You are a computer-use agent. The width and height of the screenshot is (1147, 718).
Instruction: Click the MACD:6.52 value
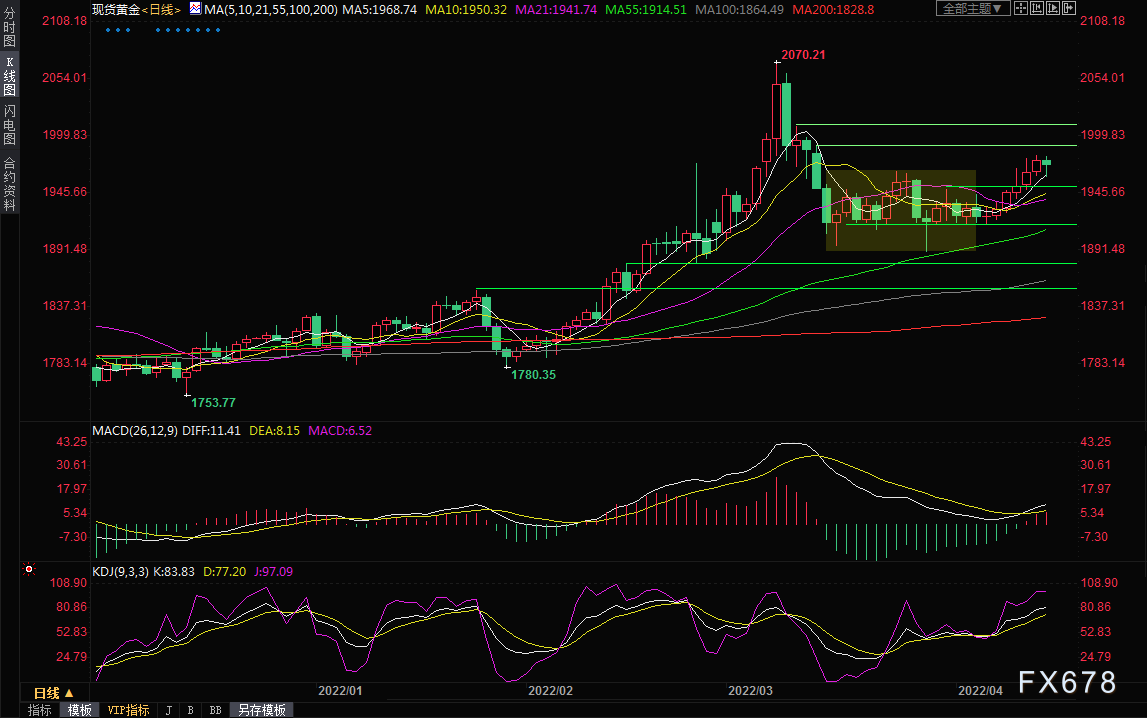tap(340, 431)
